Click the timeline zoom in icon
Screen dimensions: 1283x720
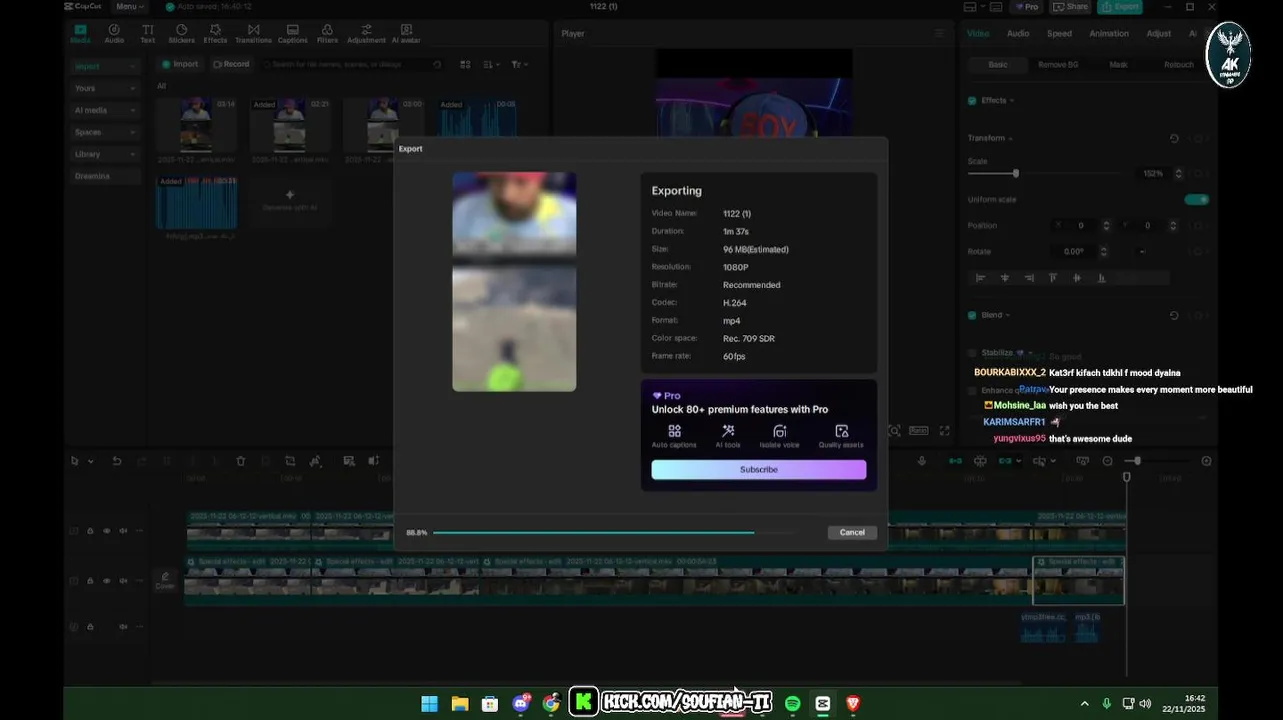click(1206, 461)
